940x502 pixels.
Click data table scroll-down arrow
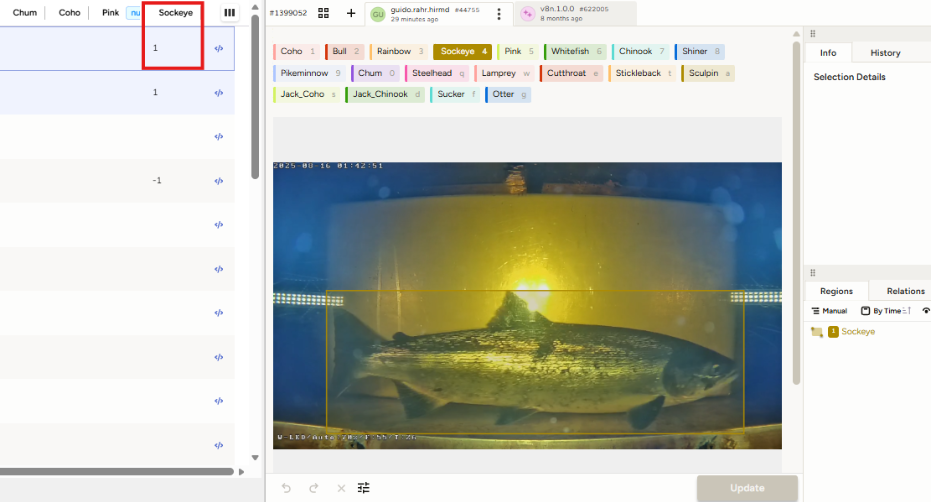[x=255, y=458]
